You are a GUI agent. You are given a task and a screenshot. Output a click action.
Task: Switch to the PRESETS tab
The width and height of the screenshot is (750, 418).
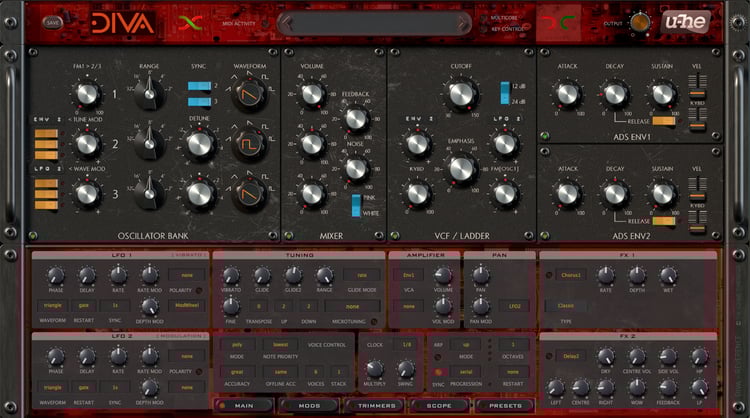pos(505,406)
